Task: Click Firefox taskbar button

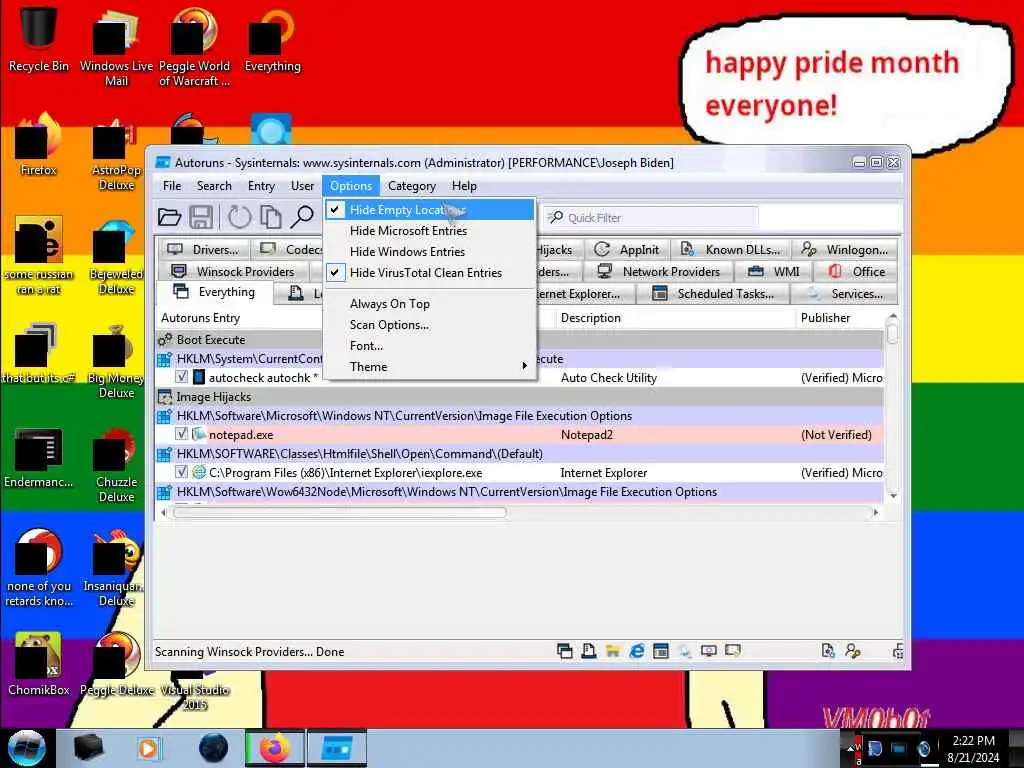Action: (274, 748)
